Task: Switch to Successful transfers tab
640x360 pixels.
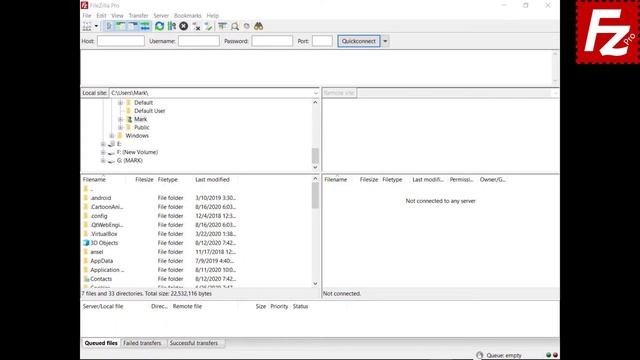Action: tap(194, 343)
